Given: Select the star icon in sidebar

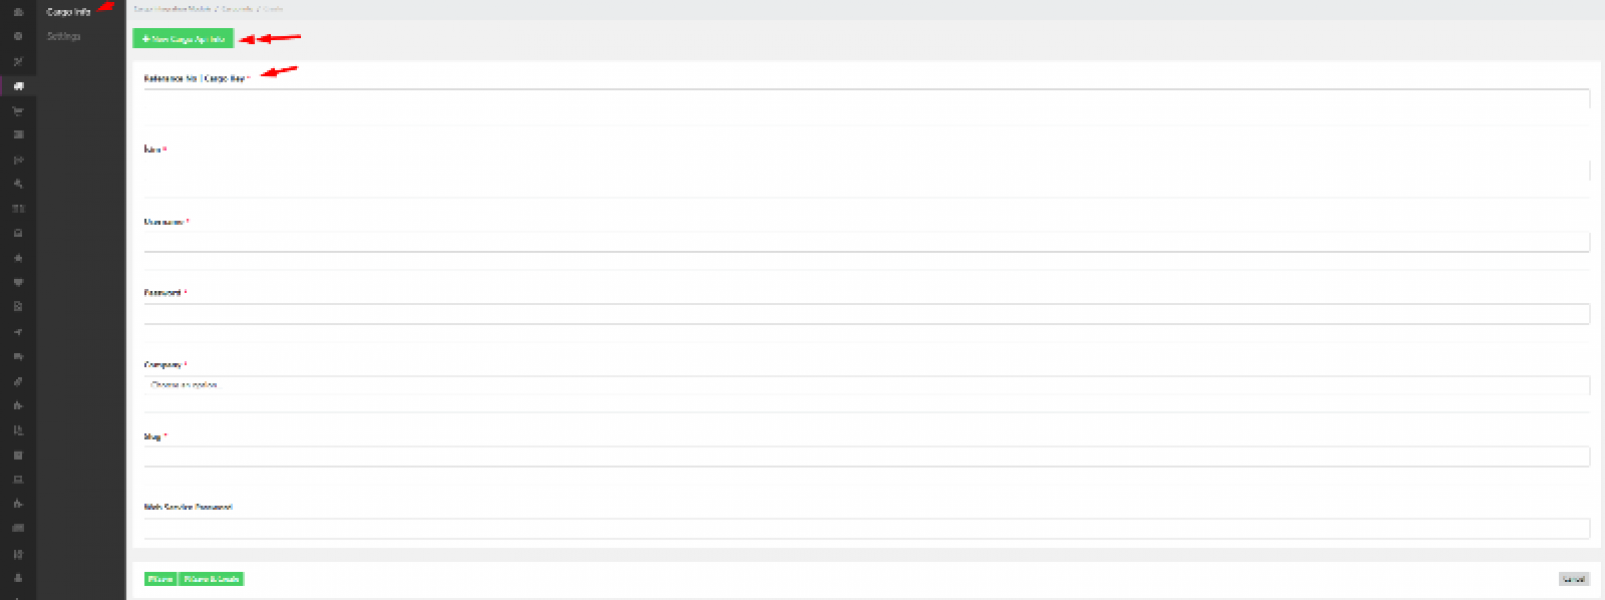Looking at the screenshot, I should pos(18,258).
